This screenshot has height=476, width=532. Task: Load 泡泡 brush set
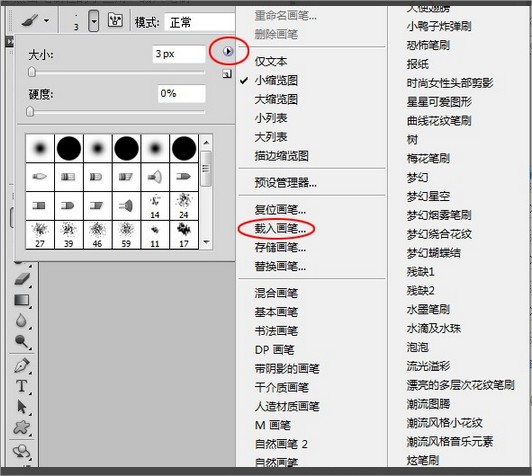(x=417, y=347)
